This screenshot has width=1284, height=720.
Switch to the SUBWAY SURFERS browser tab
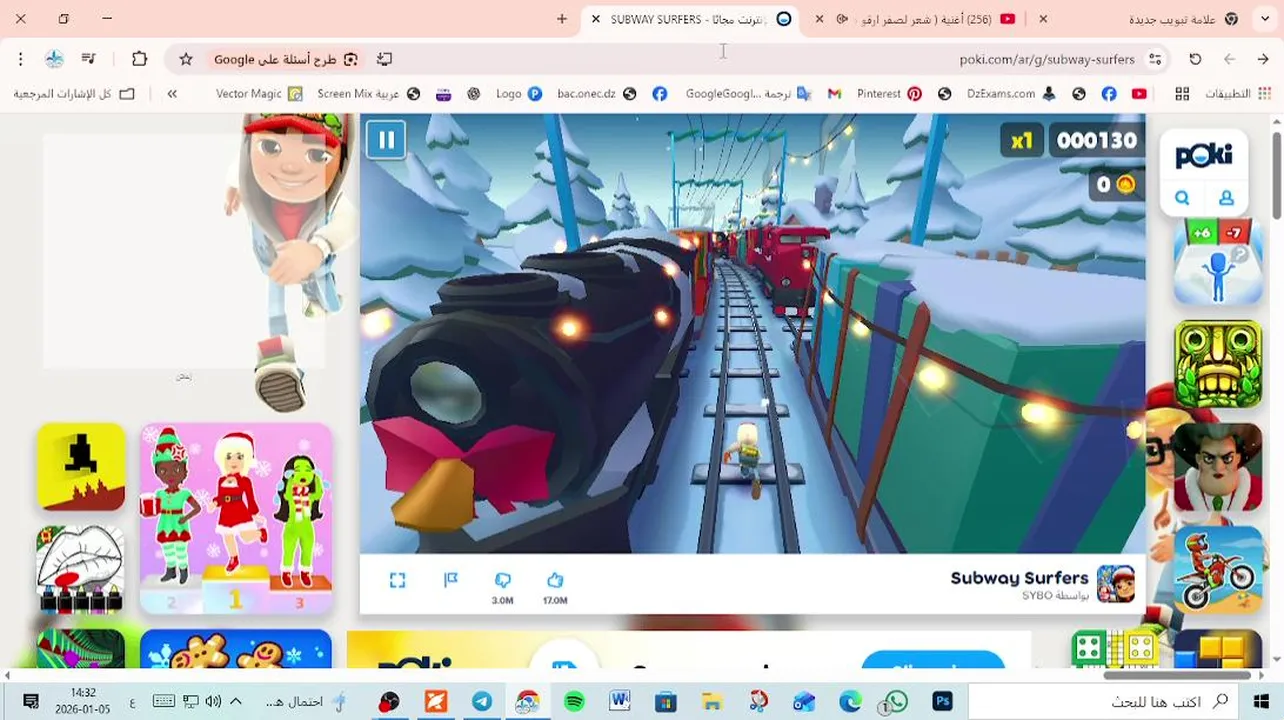690,19
